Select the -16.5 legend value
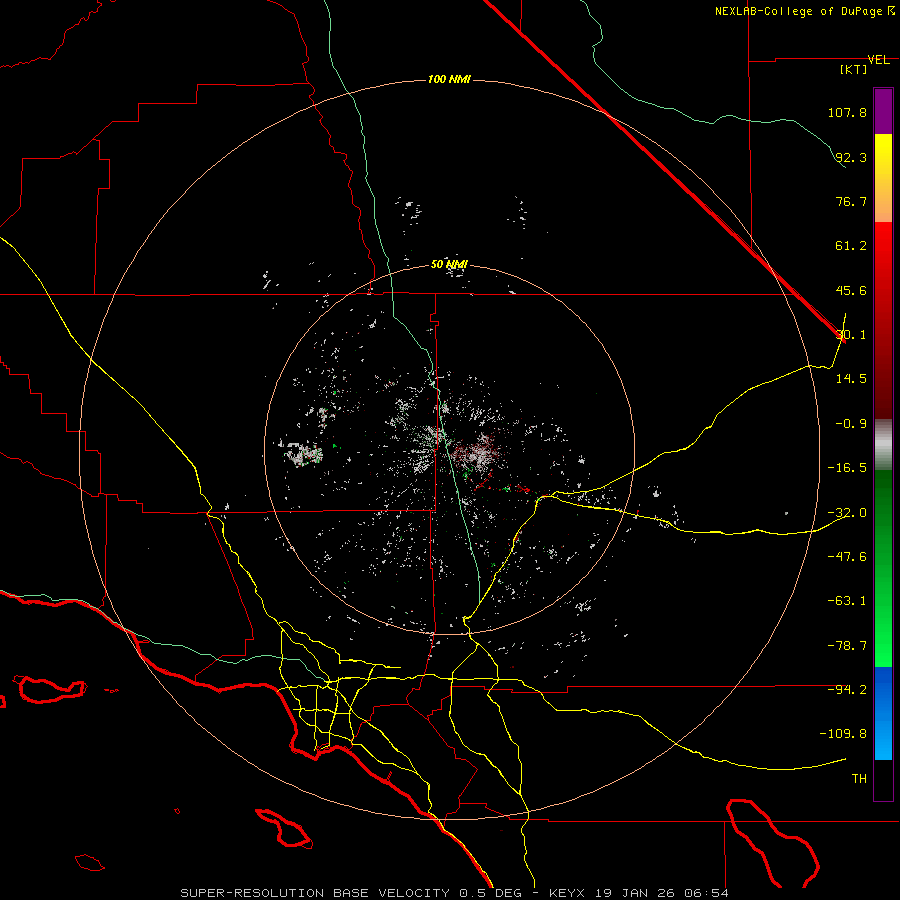 coord(847,468)
